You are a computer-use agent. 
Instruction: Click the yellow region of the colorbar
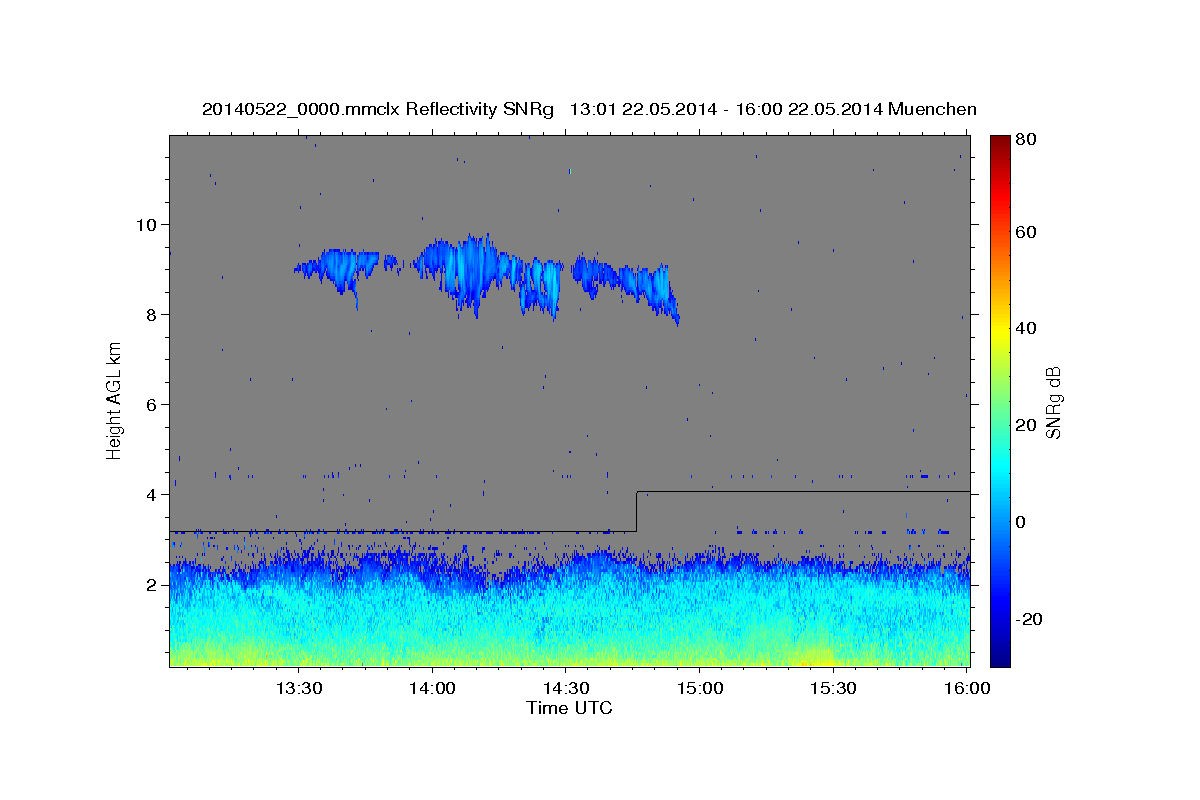click(x=1000, y=330)
